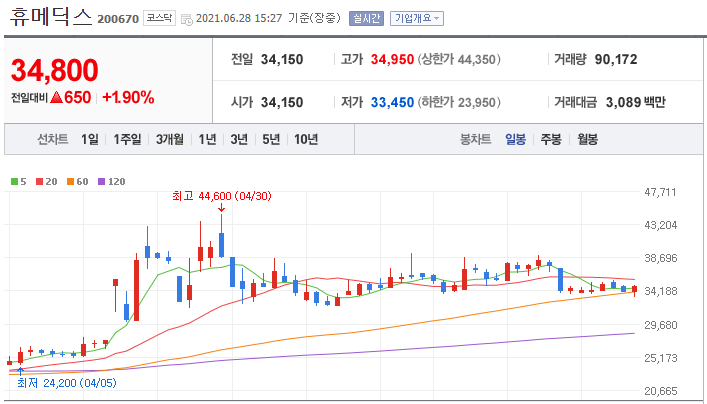Click the timestamp 2021.06.28 15:27

pyautogui.click(x=239, y=18)
